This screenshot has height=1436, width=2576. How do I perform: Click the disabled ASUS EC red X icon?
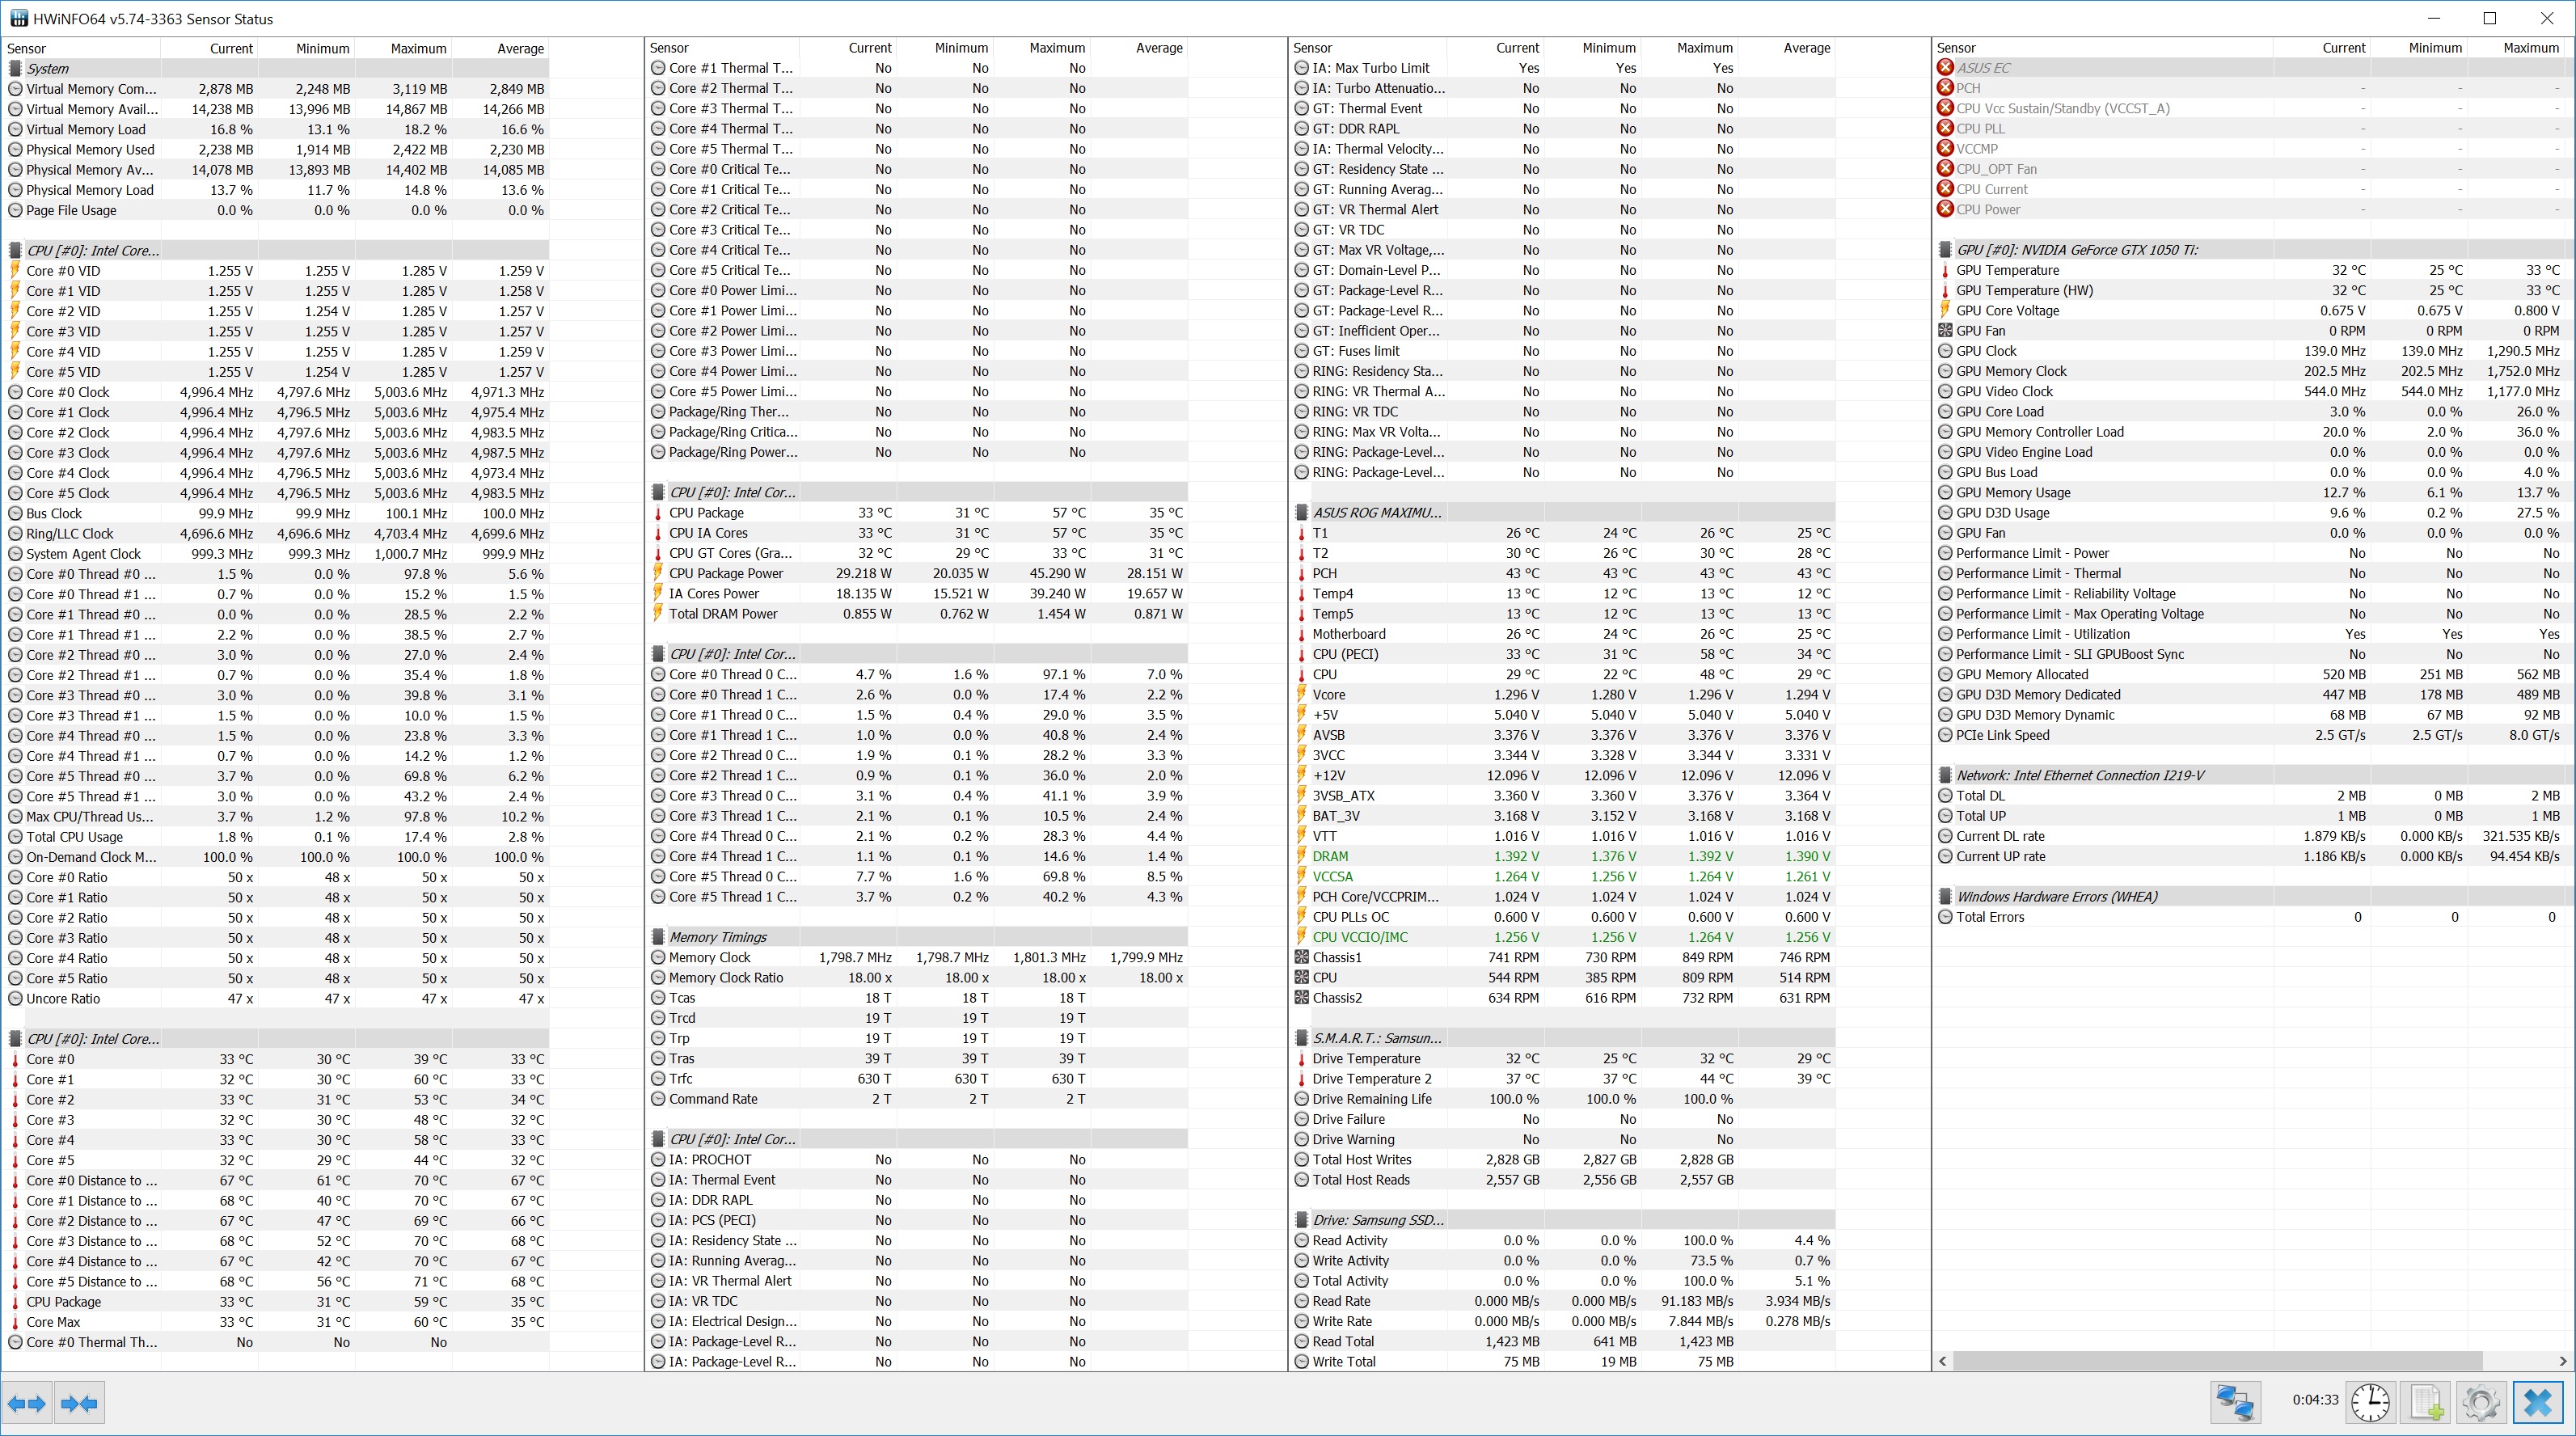click(1945, 68)
